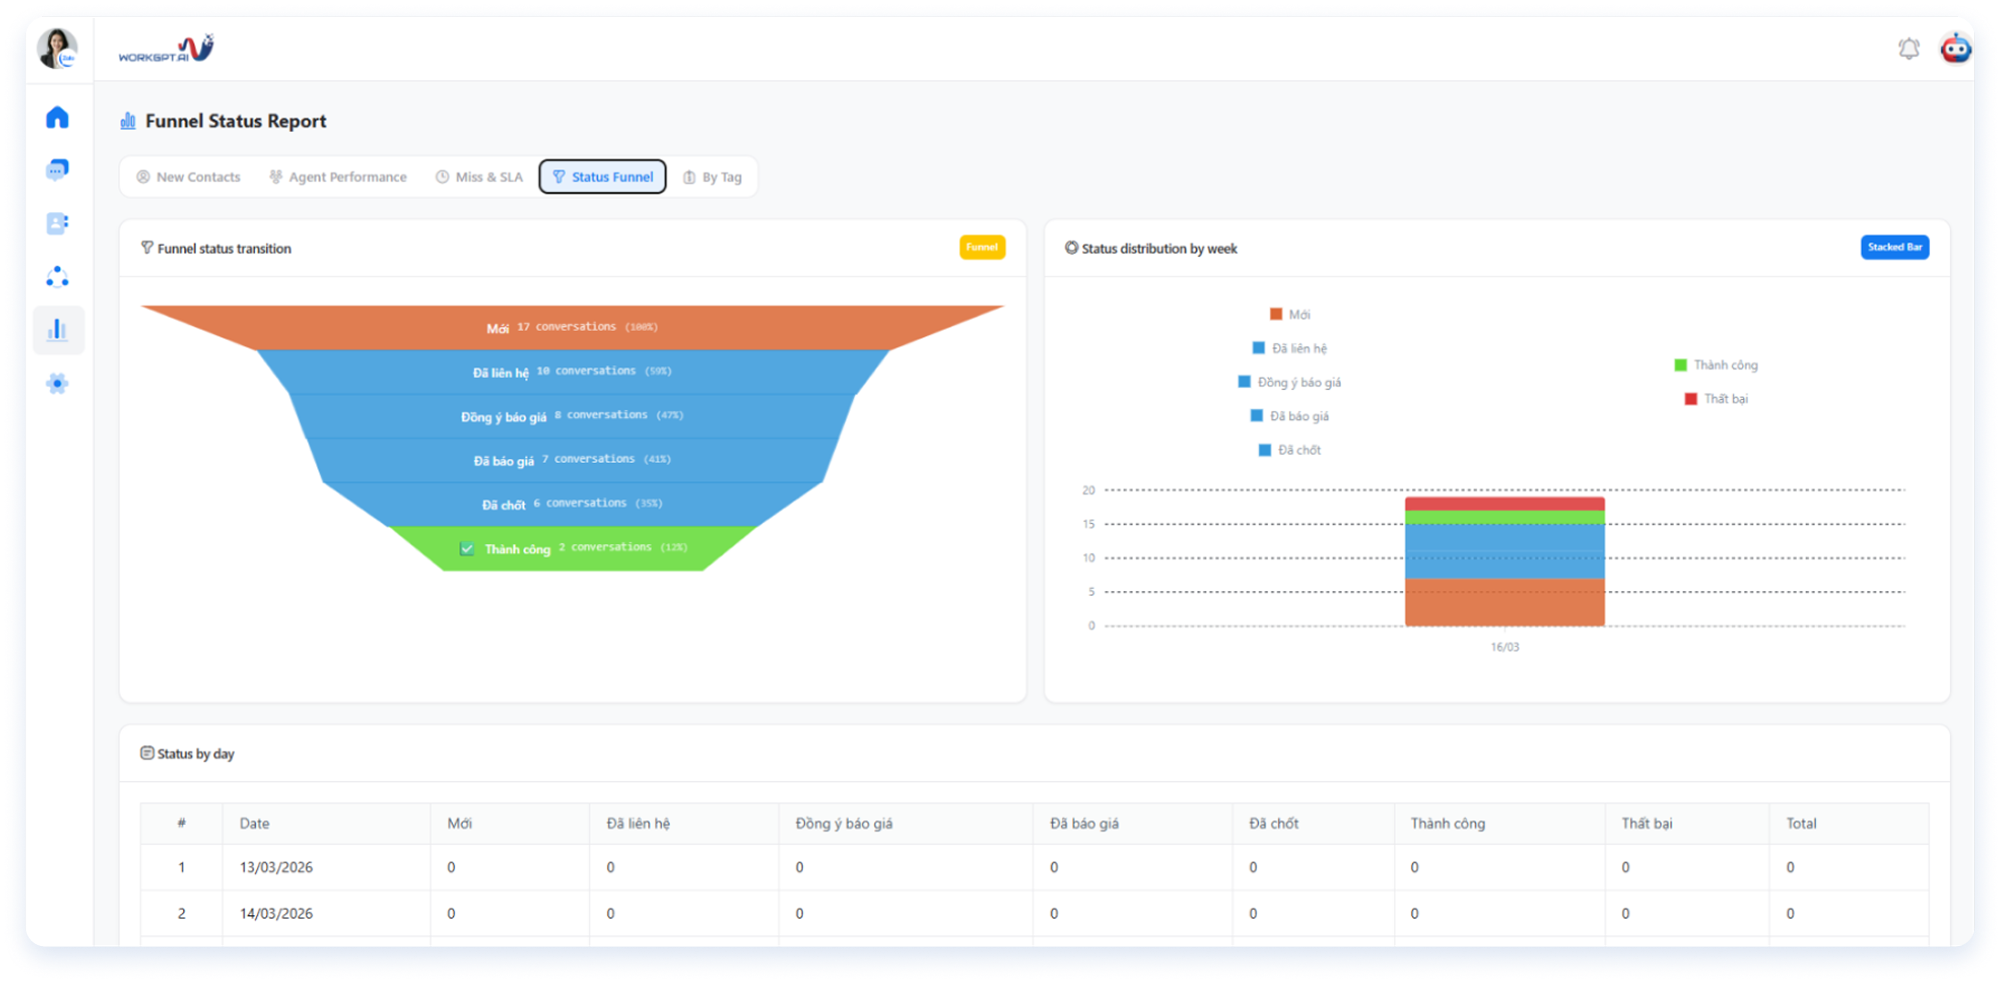Open the chat conversations sidebar icon

[57, 170]
